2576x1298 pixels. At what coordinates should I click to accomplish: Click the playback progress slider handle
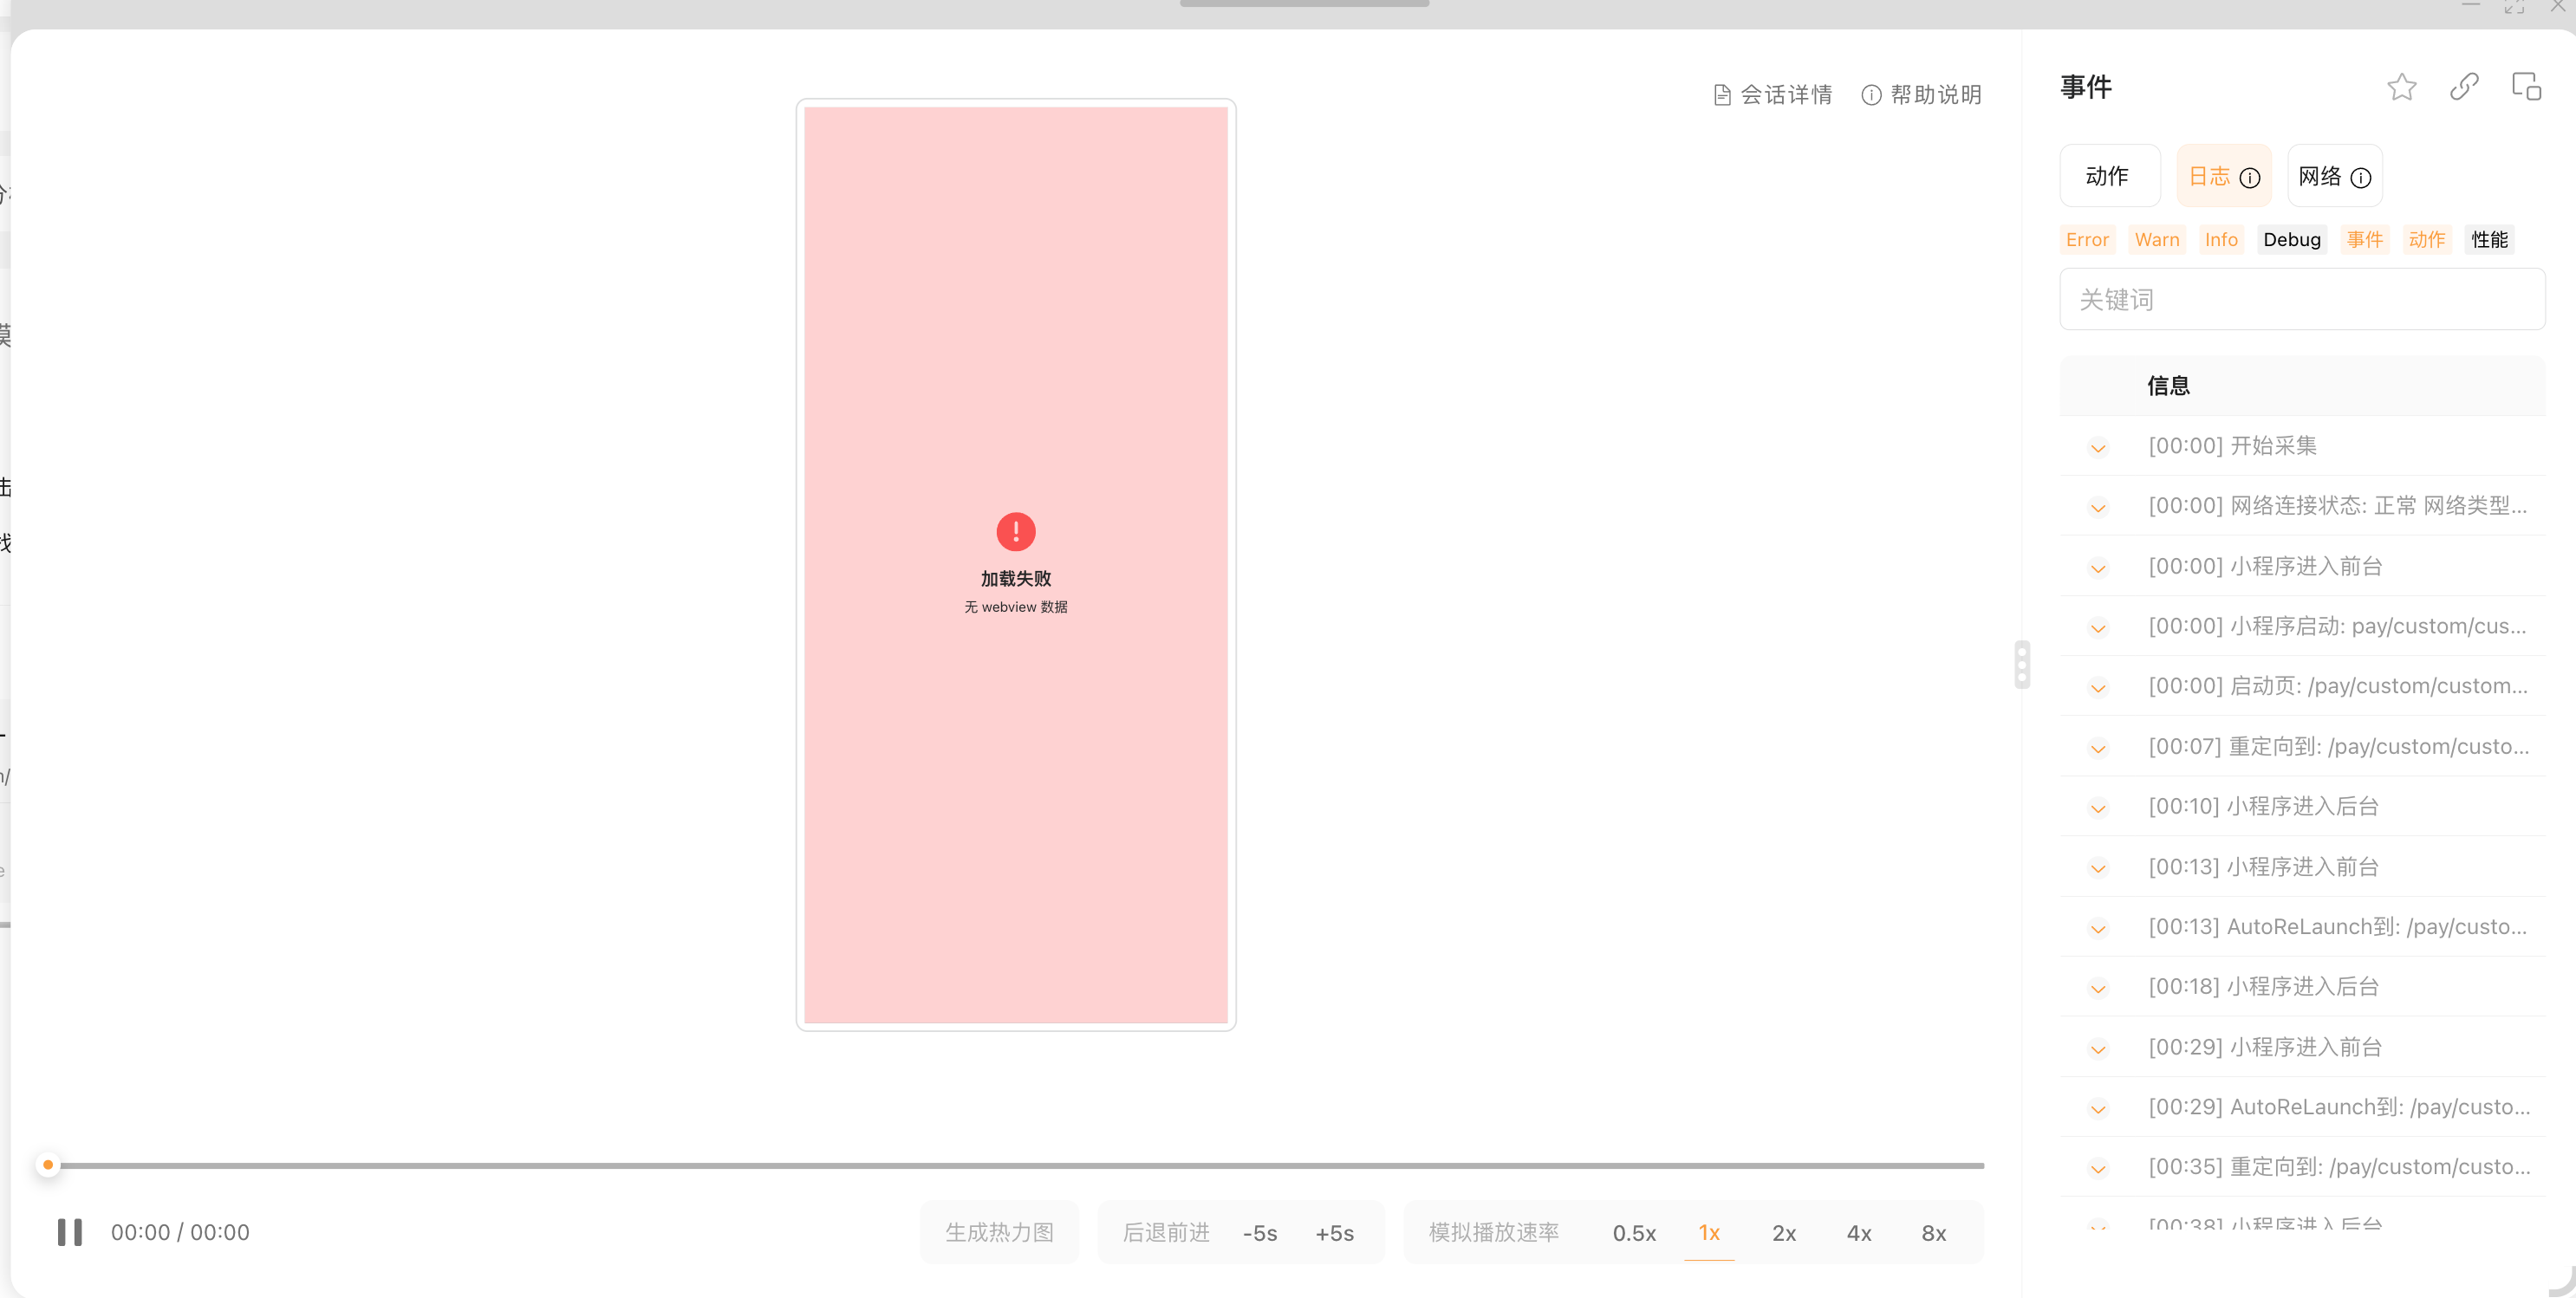point(48,1165)
